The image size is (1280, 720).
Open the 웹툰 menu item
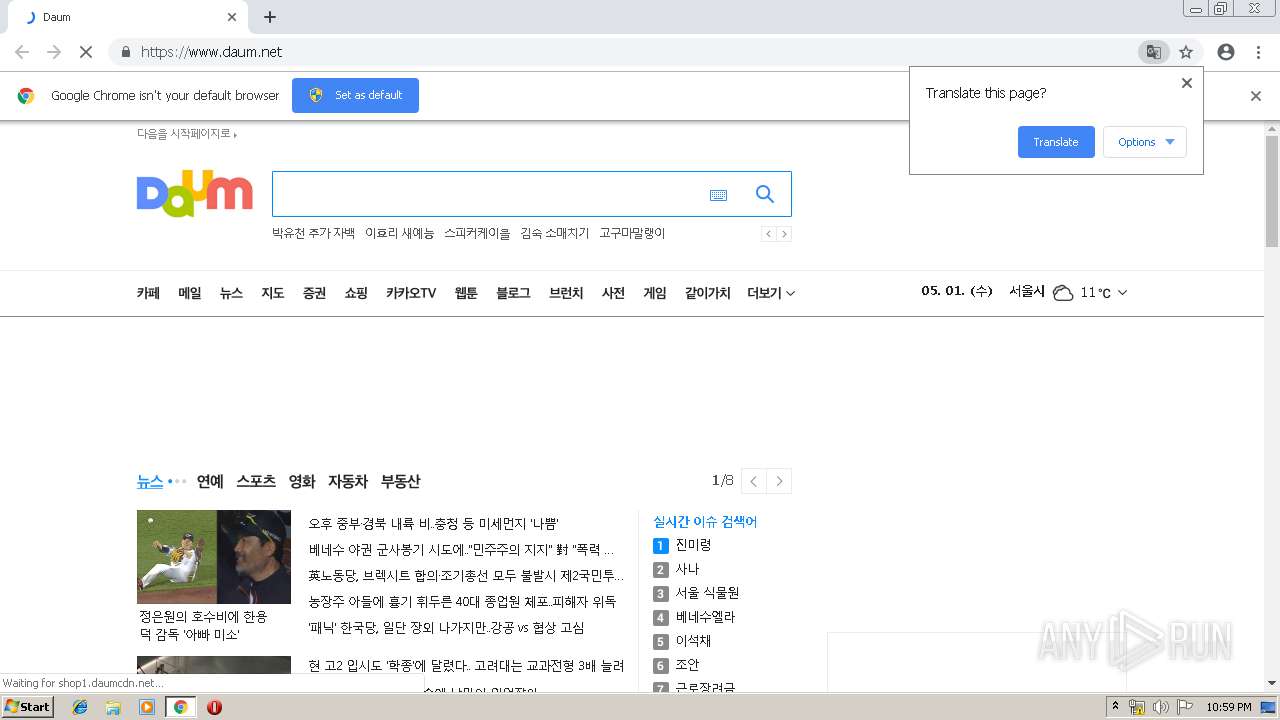pyautogui.click(x=466, y=293)
